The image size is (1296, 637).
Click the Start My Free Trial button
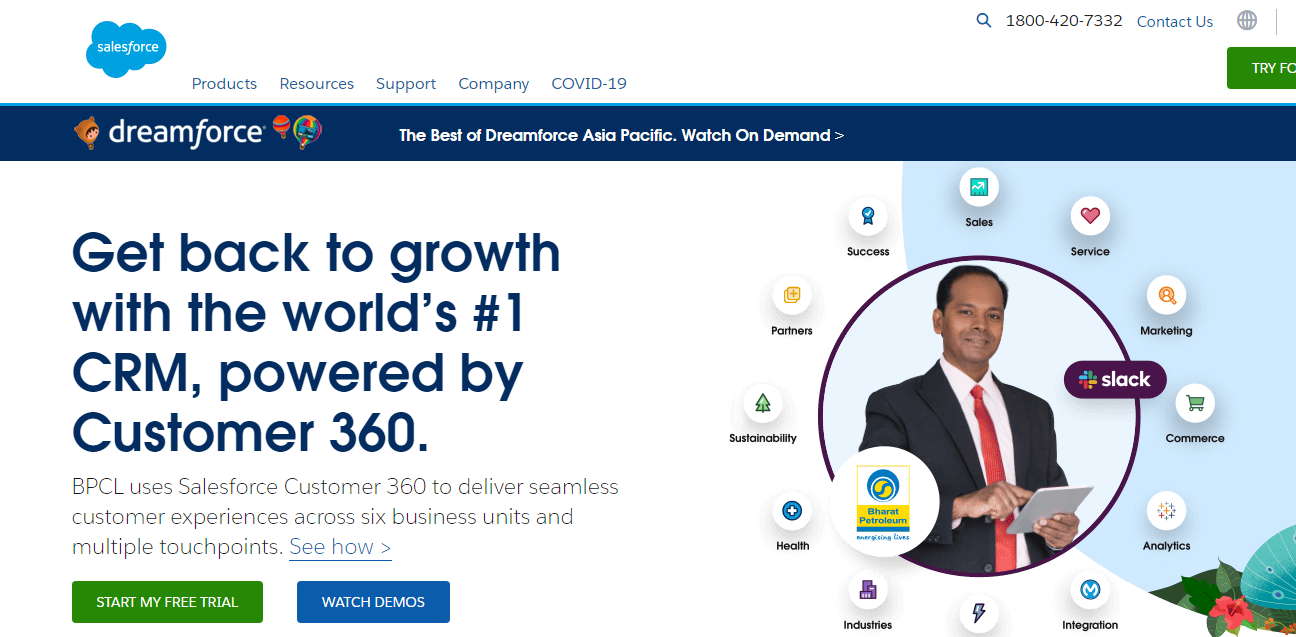pos(167,602)
